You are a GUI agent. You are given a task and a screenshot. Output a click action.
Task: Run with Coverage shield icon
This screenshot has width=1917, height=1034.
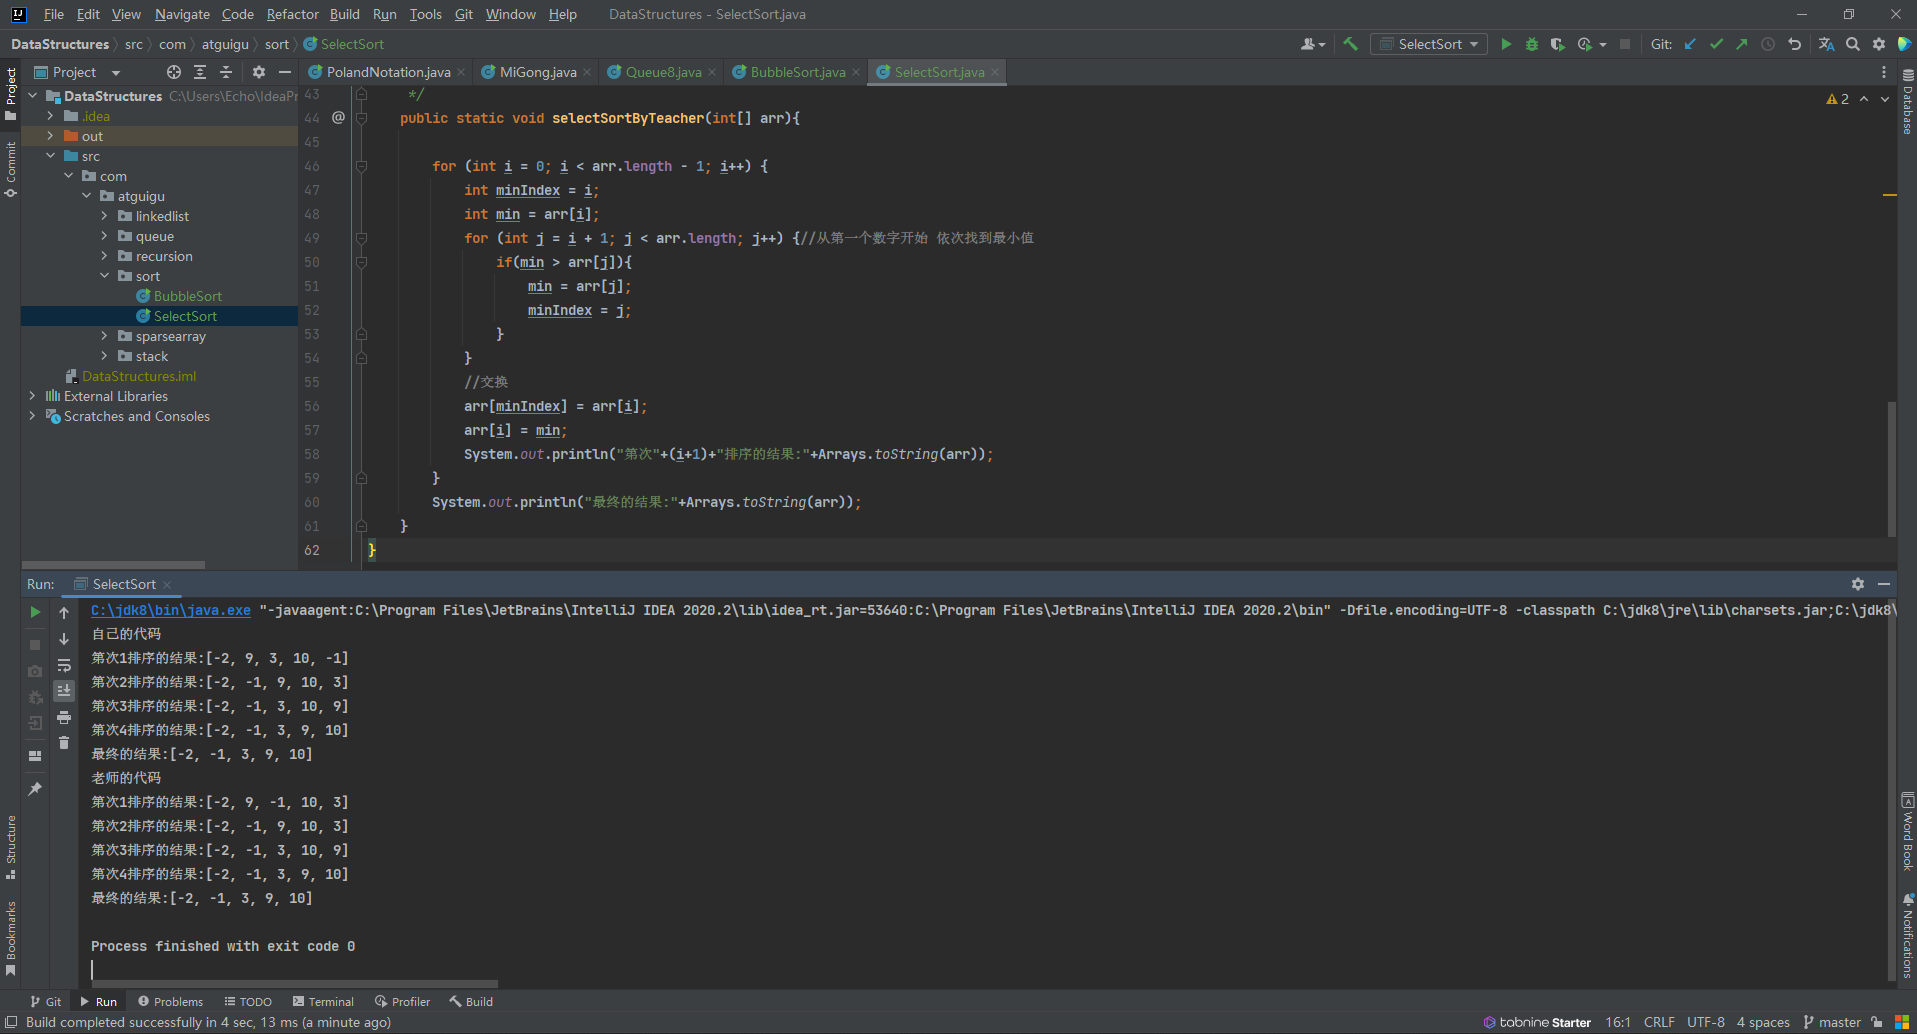(1557, 44)
